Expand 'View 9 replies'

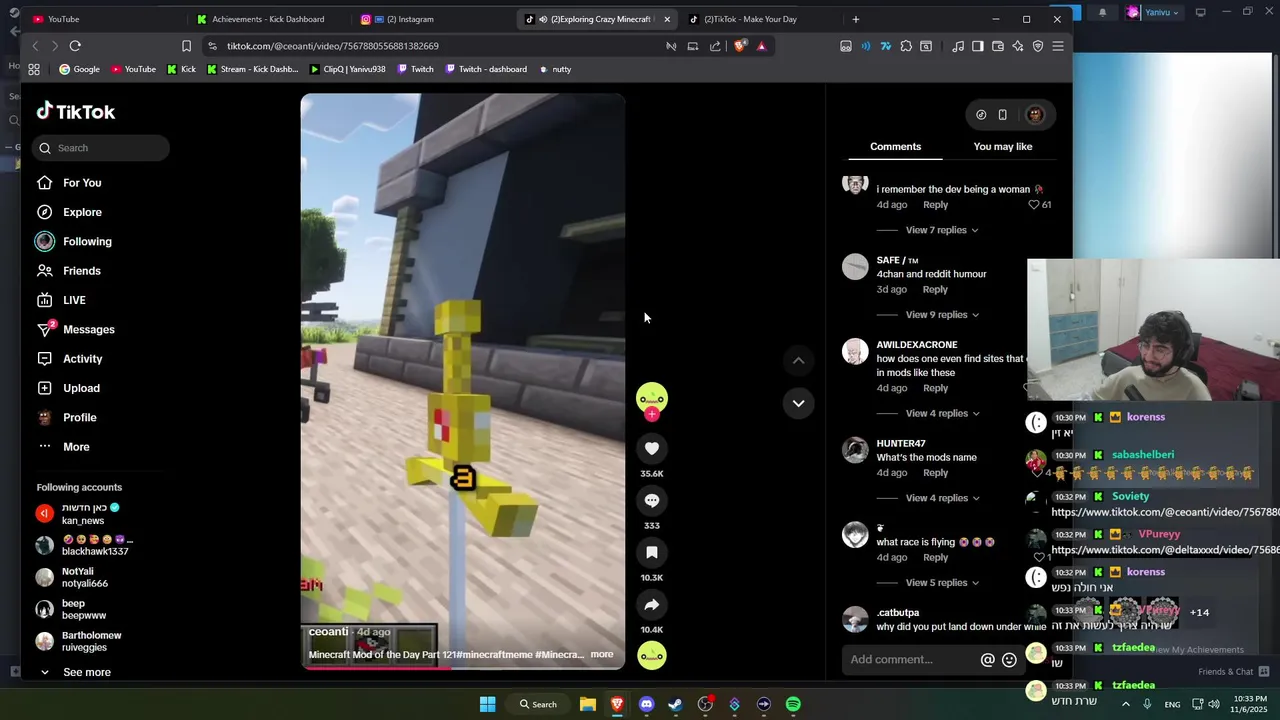pos(942,315)
